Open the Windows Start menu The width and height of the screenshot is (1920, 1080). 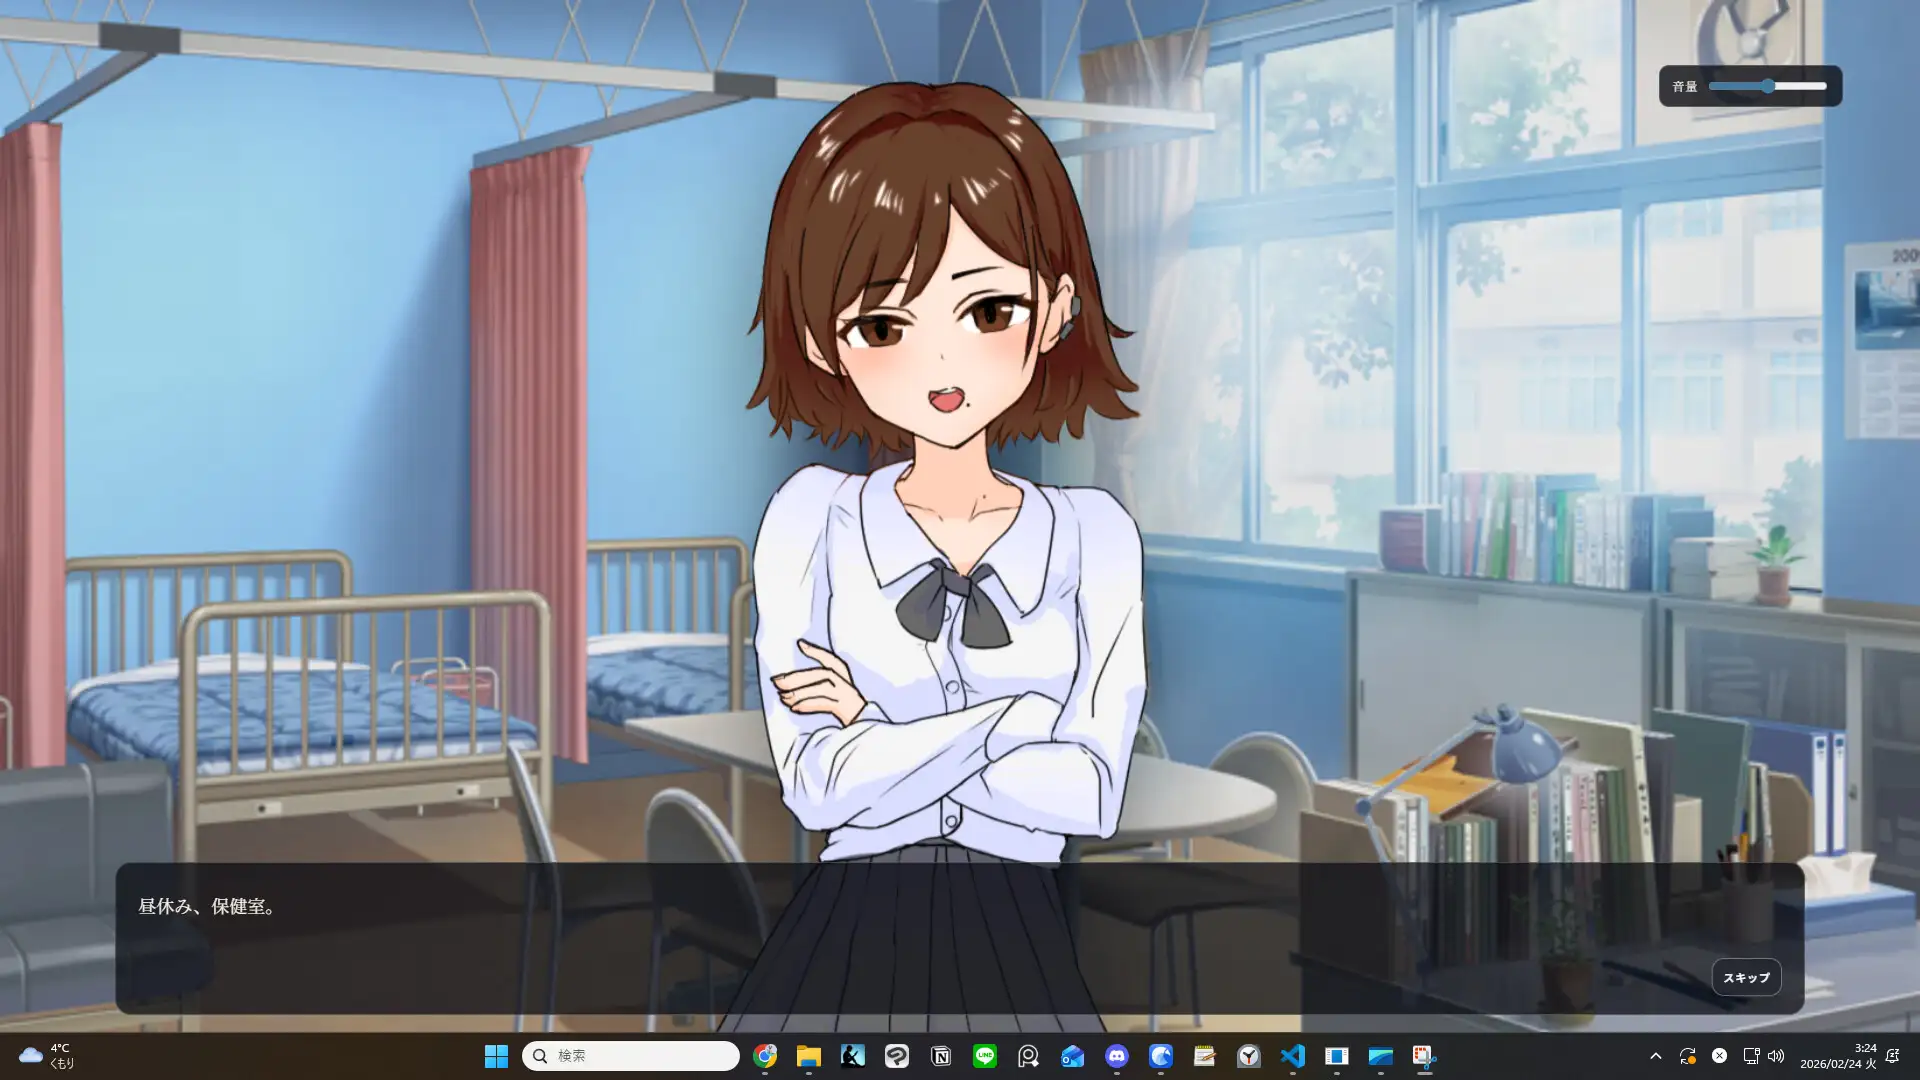point(496,1056)
